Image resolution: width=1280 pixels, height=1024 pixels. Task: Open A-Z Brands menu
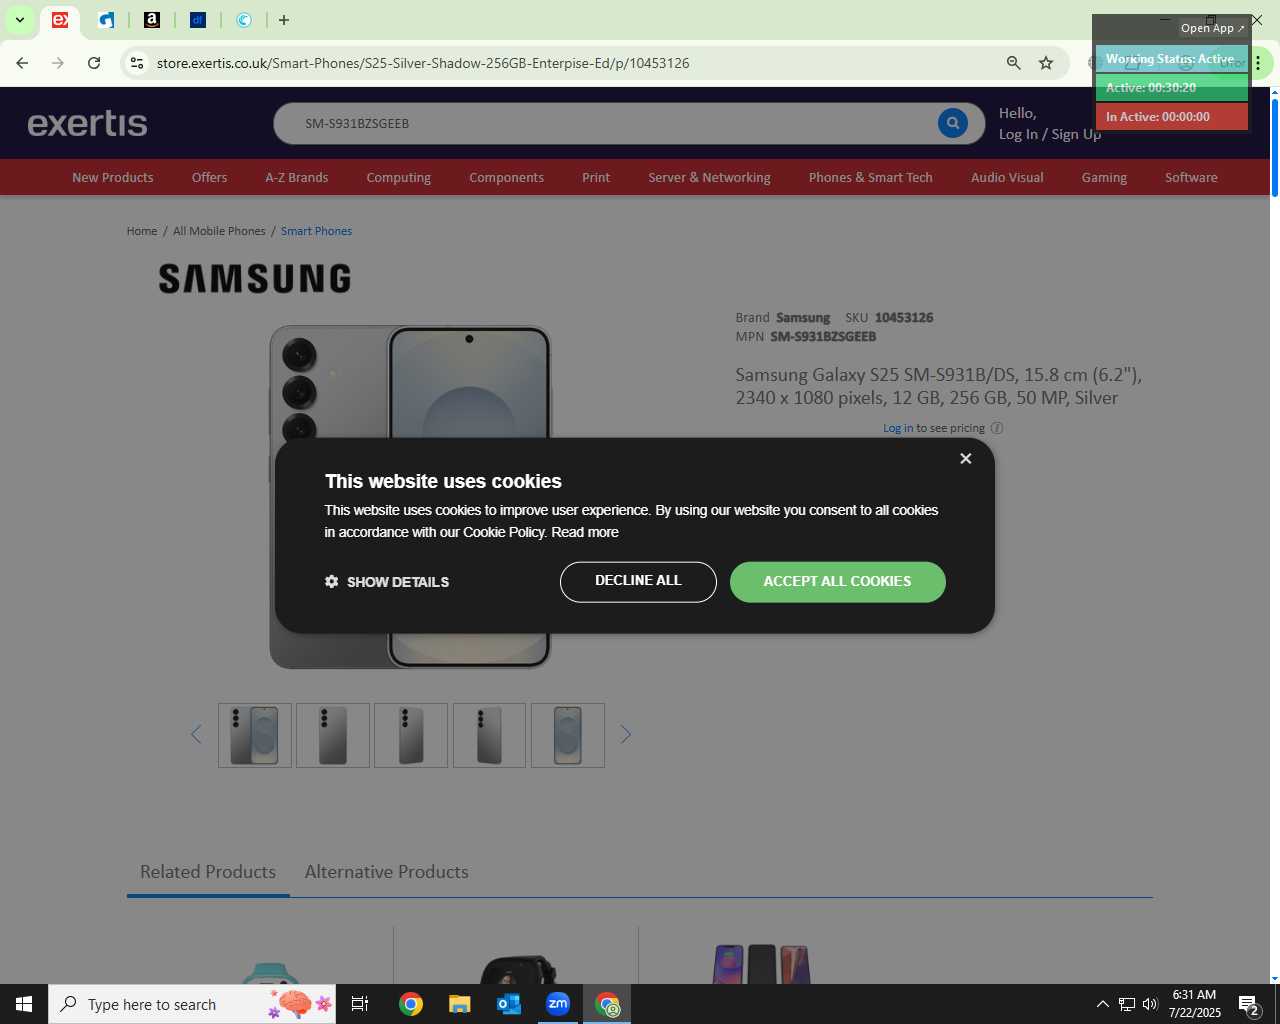tap(296, 177)
